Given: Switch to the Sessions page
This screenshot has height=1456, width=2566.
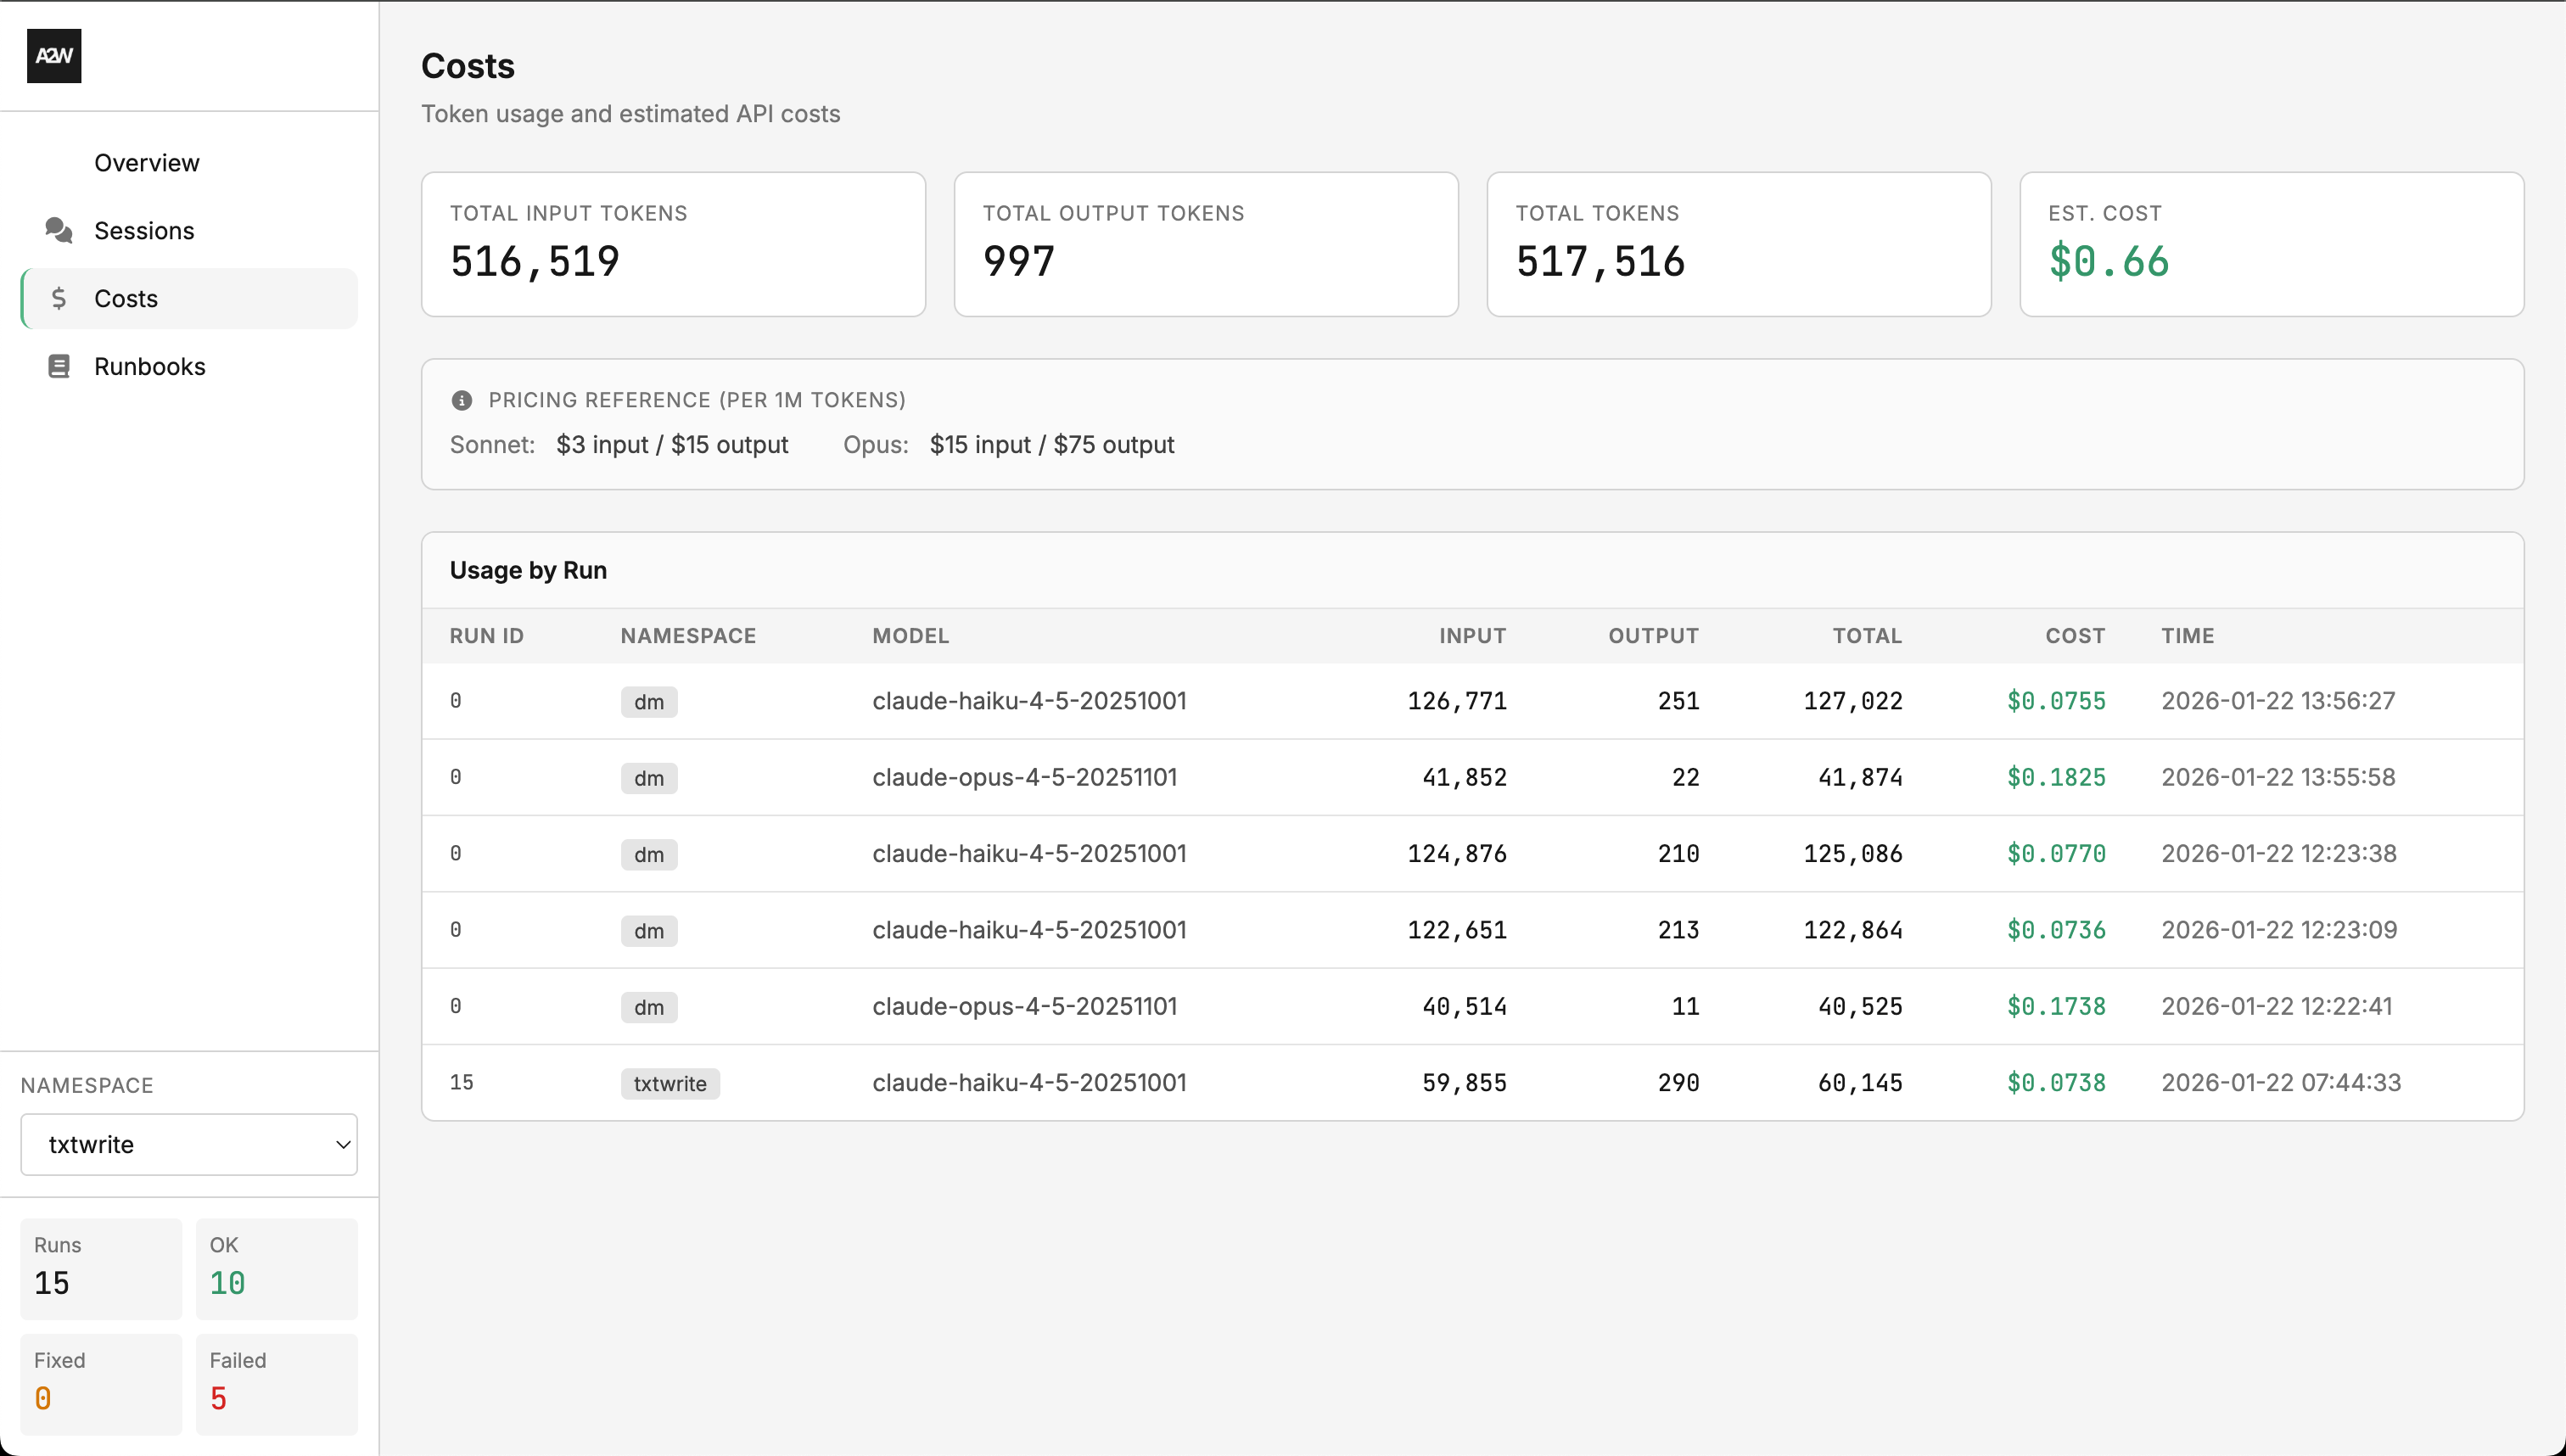Looking at the screenshot, I should tap(144, 230).
